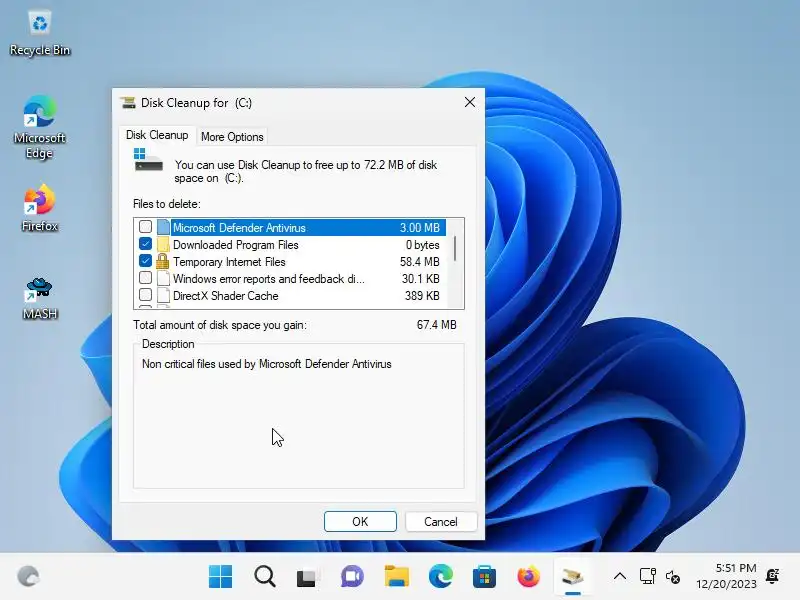Viewport: 800px width, 600px height.
Task: Uncheck the Downloaded Program Files checkbox
Action: [145, 244]
